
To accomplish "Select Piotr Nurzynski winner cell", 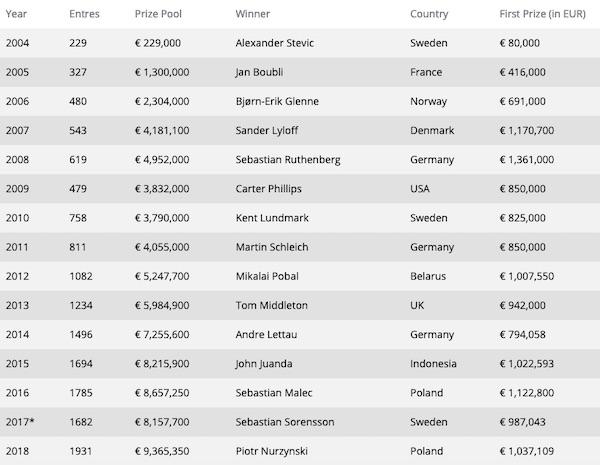I will pyautogui.click(x=271, y=451).
